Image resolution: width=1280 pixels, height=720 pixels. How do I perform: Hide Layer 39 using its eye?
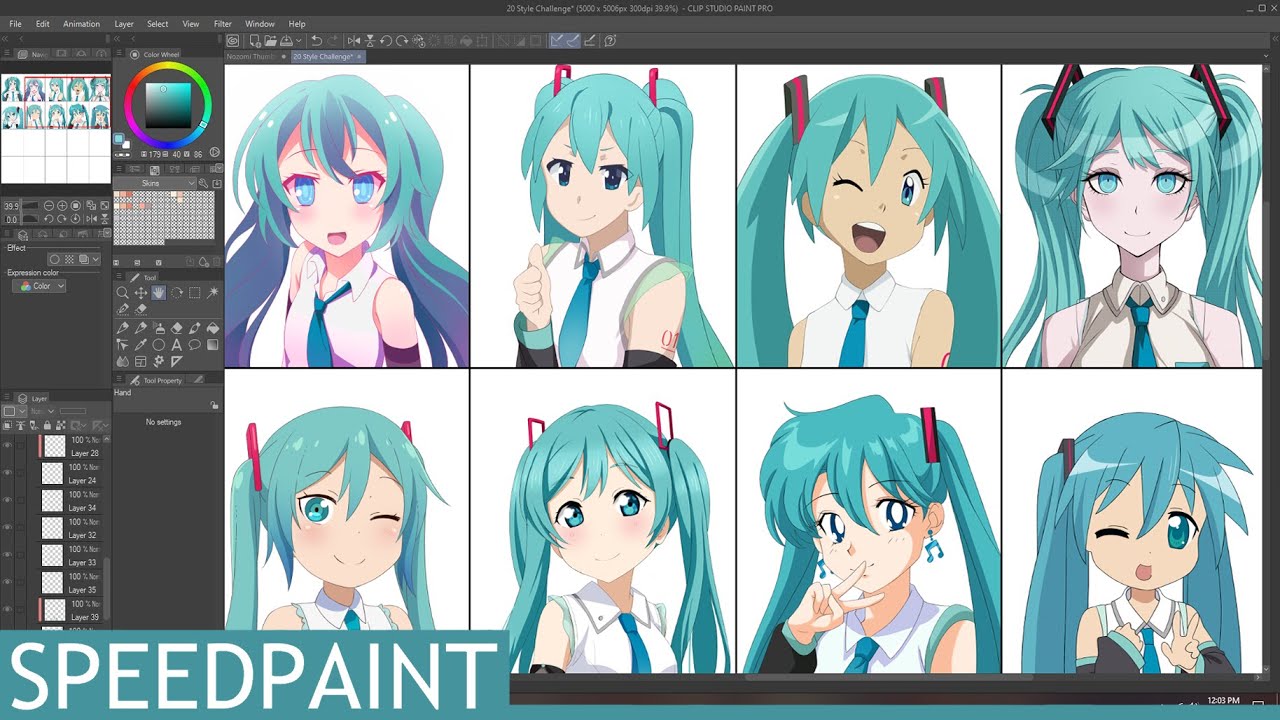(x=7, y=609)
